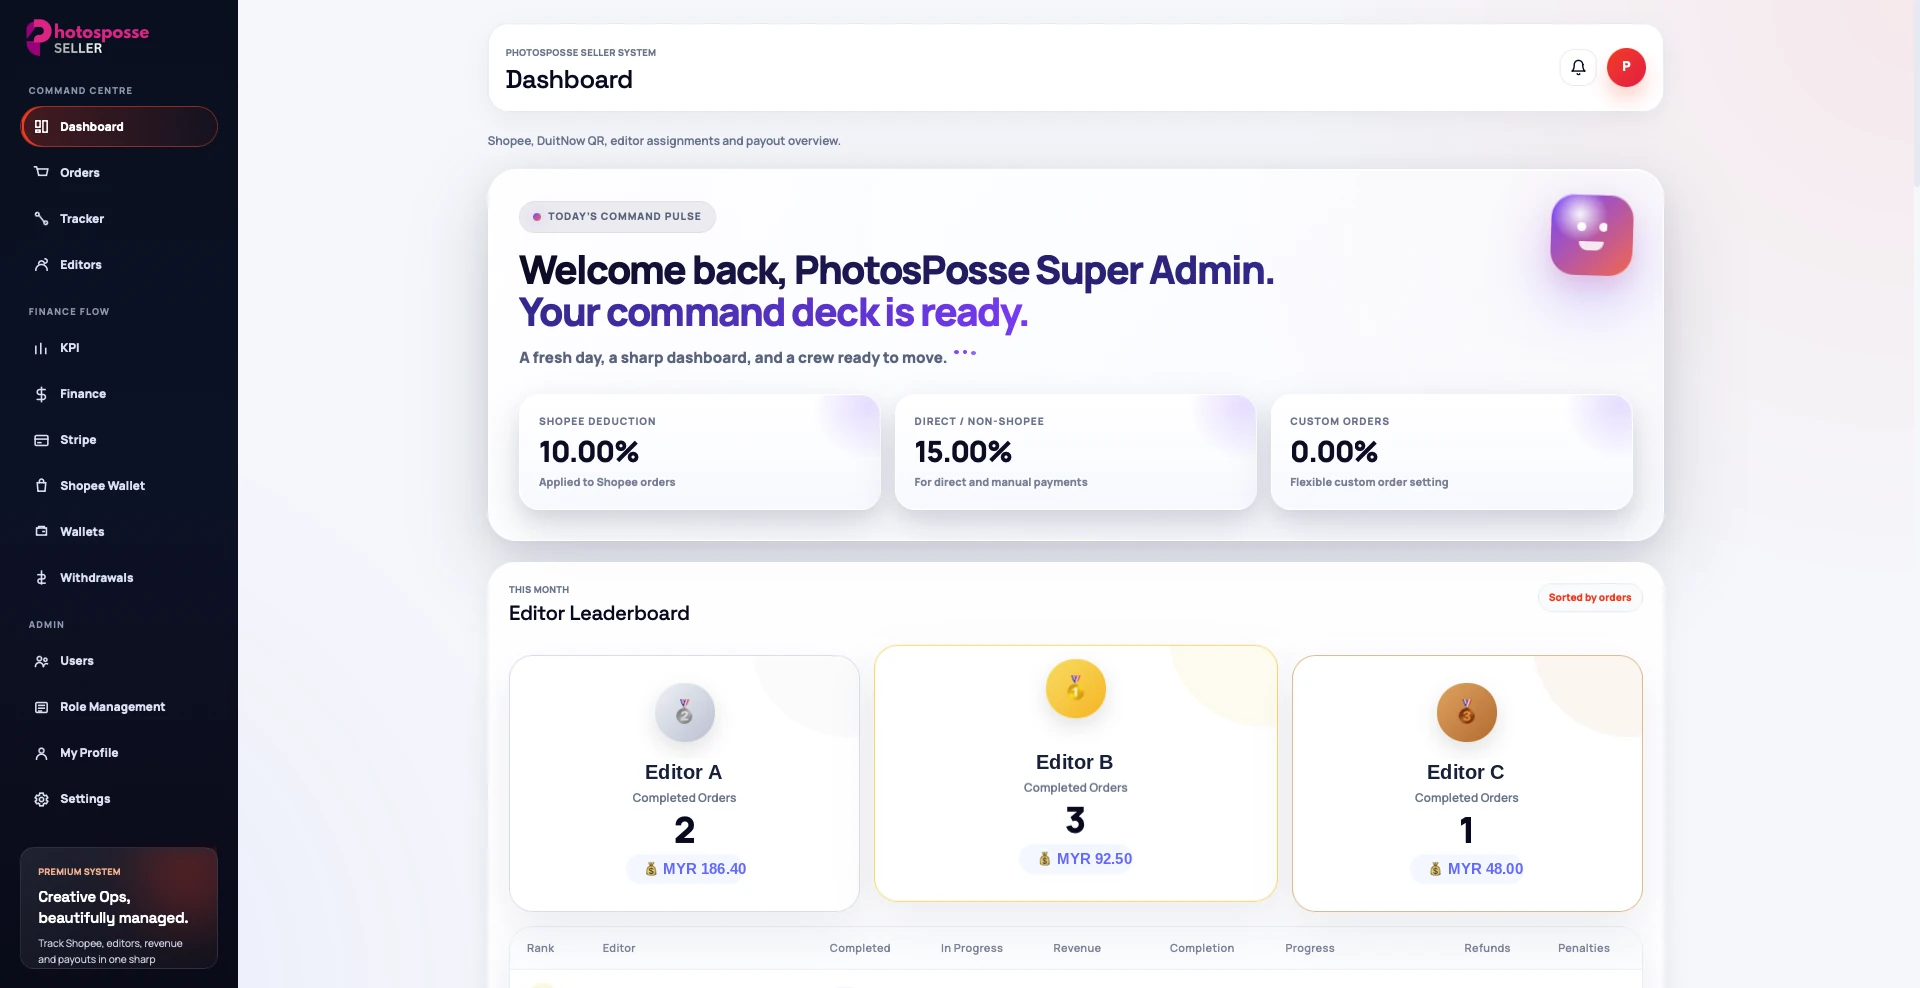1920x988 pixels.
Task: Click the Settings gear icon
Action: click(41, 799)
